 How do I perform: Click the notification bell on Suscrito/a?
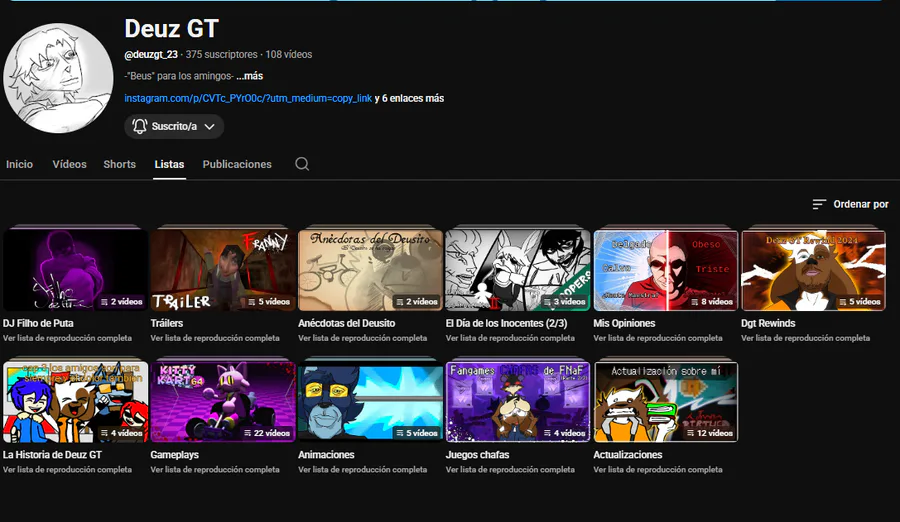(x=139, y=126)
